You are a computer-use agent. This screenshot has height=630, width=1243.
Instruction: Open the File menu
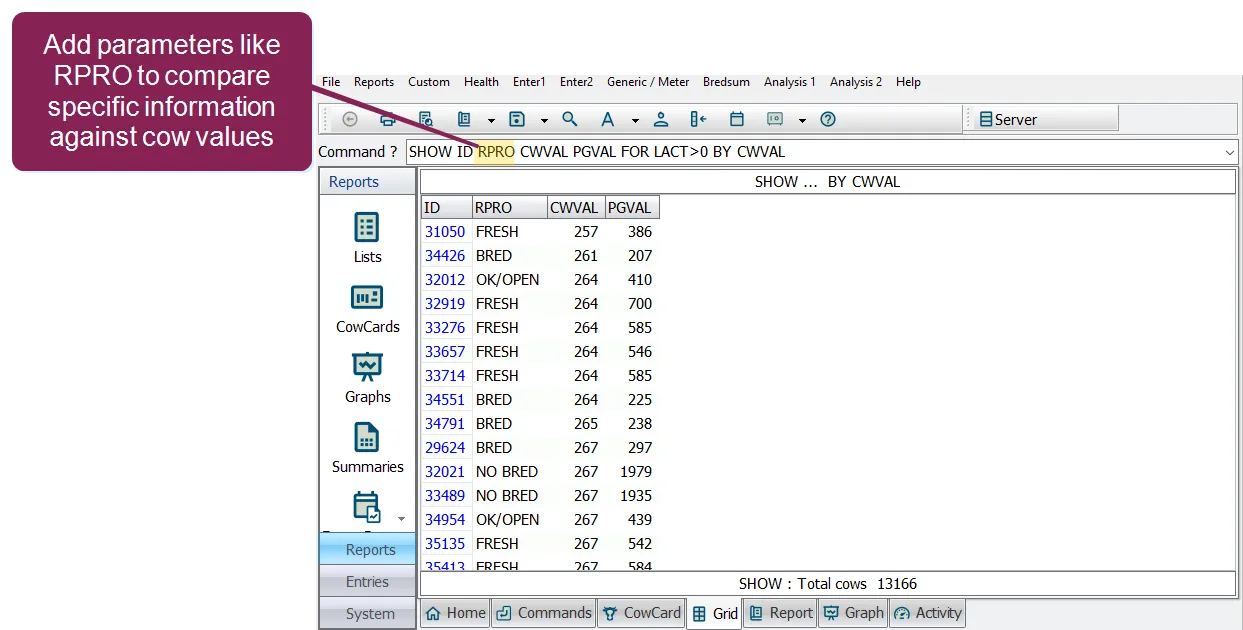tap(331, 82)
